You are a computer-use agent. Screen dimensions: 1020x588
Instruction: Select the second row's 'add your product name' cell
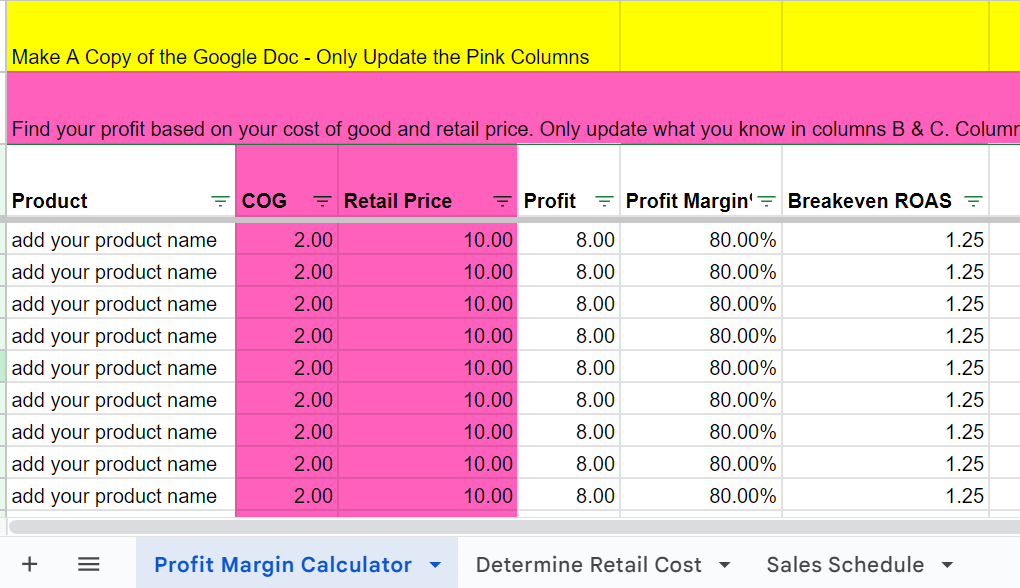[120, 271]
